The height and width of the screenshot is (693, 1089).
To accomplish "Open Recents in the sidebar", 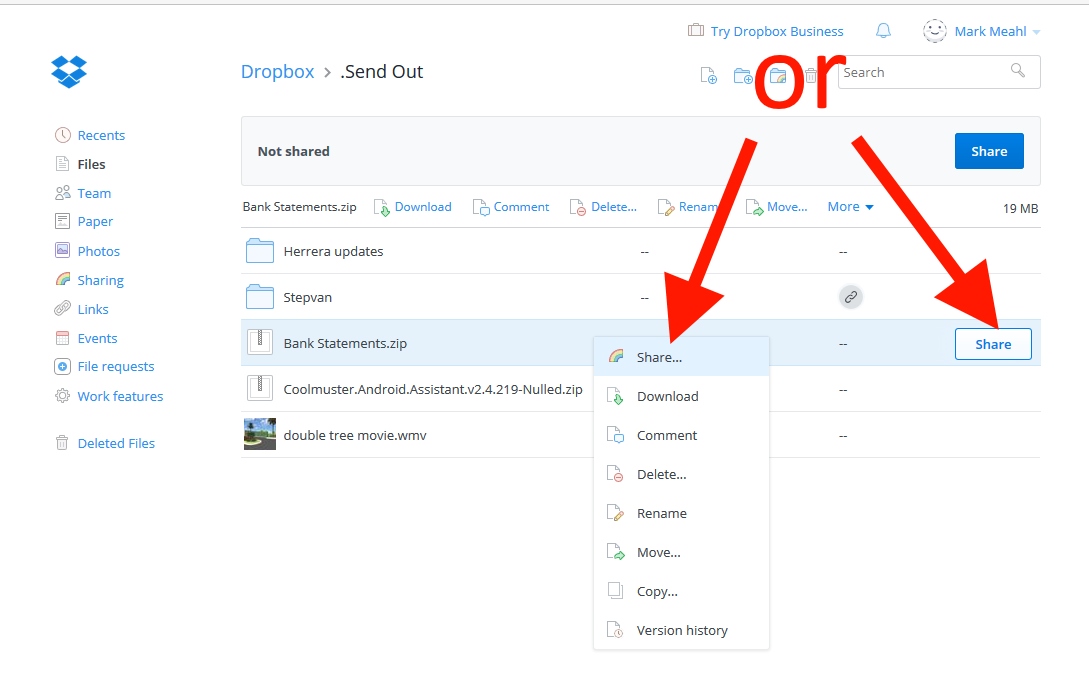I will pyautogui.click(x=90, y=135).
